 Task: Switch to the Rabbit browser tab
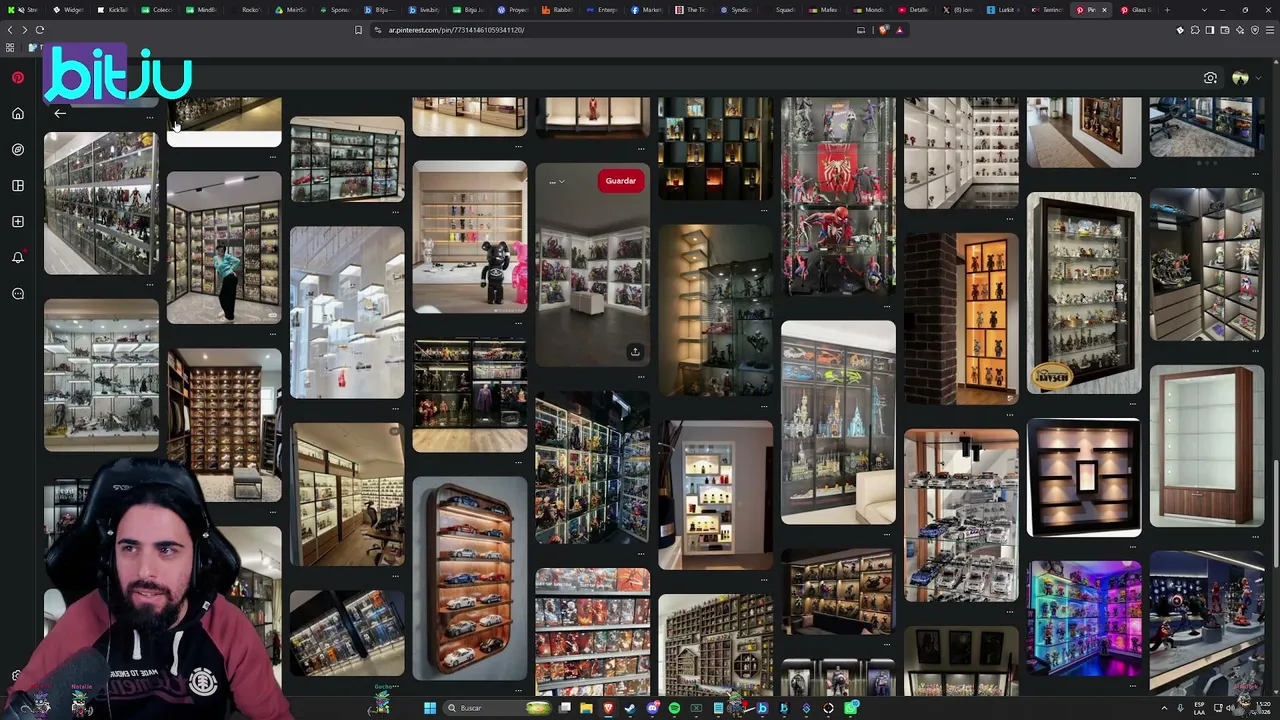pos(558,10)
